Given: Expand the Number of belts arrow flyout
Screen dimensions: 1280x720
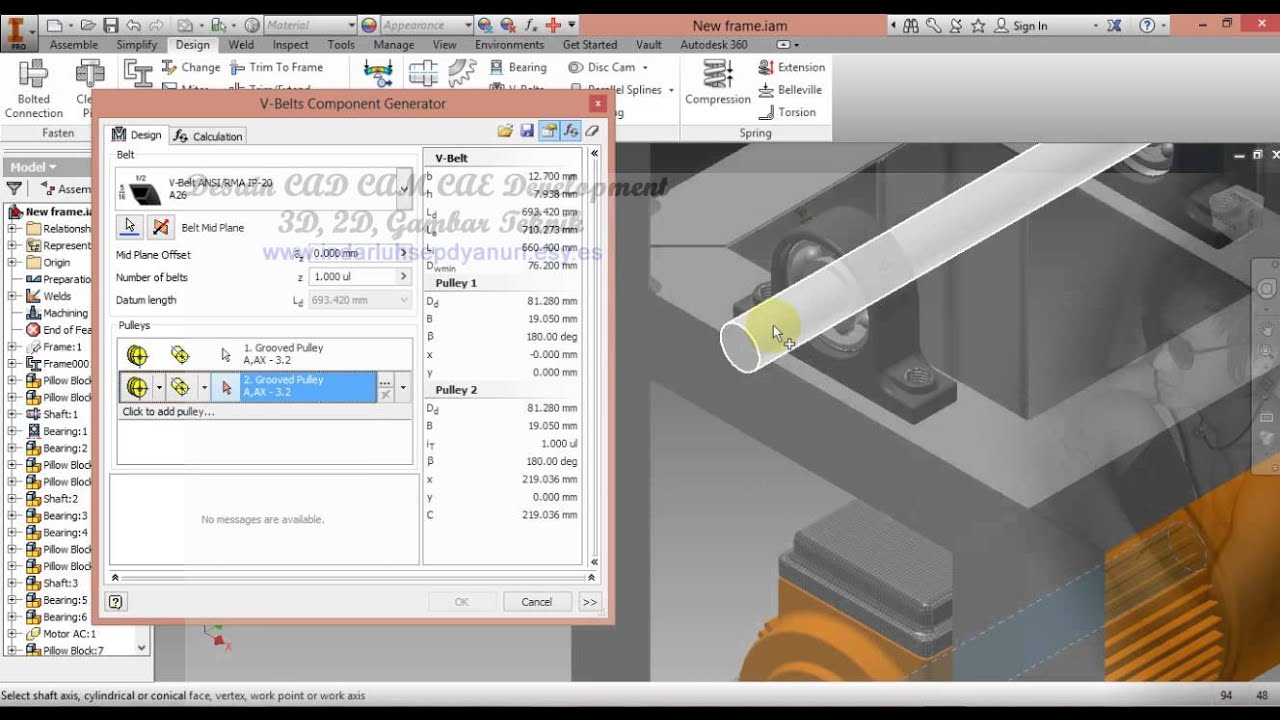Looking at the screenshot, I should pyautogui.click(x=404, y=277).
